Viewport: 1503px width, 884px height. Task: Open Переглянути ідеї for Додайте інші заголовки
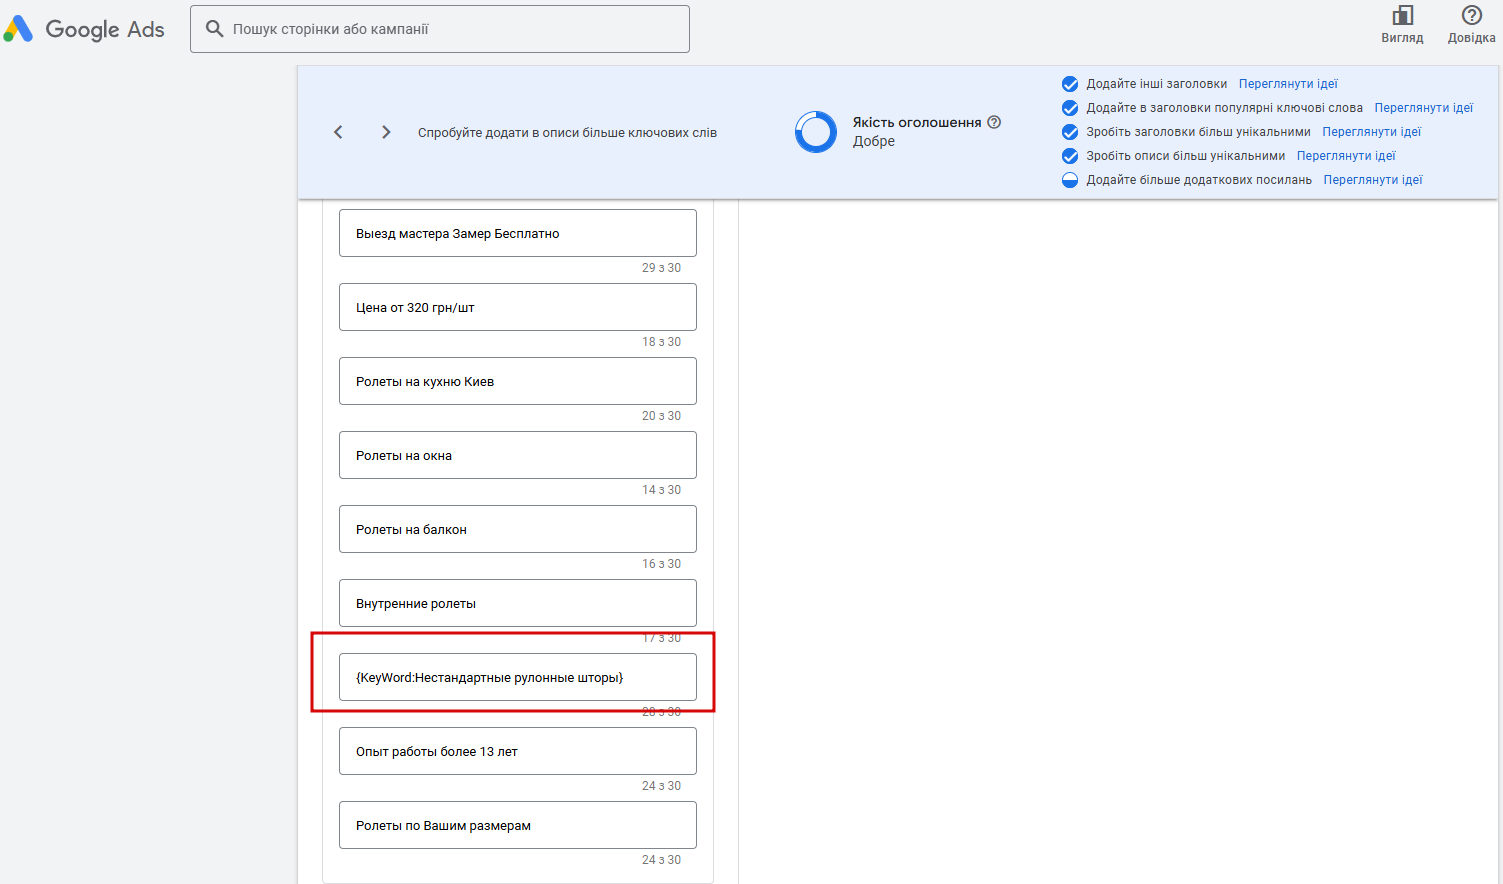tap(1288, 84)
